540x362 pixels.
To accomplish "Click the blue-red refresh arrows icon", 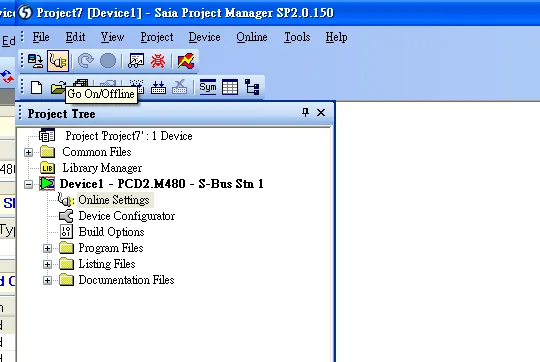I will click(7, 76).
